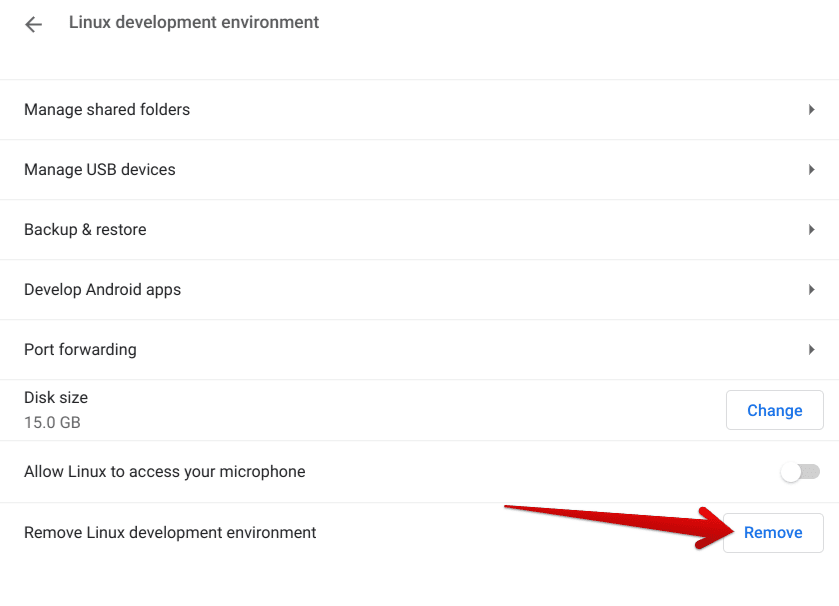Click the Allow Linux to access your microphone text
Screen dimensions: 839x606
click(165, 472)
